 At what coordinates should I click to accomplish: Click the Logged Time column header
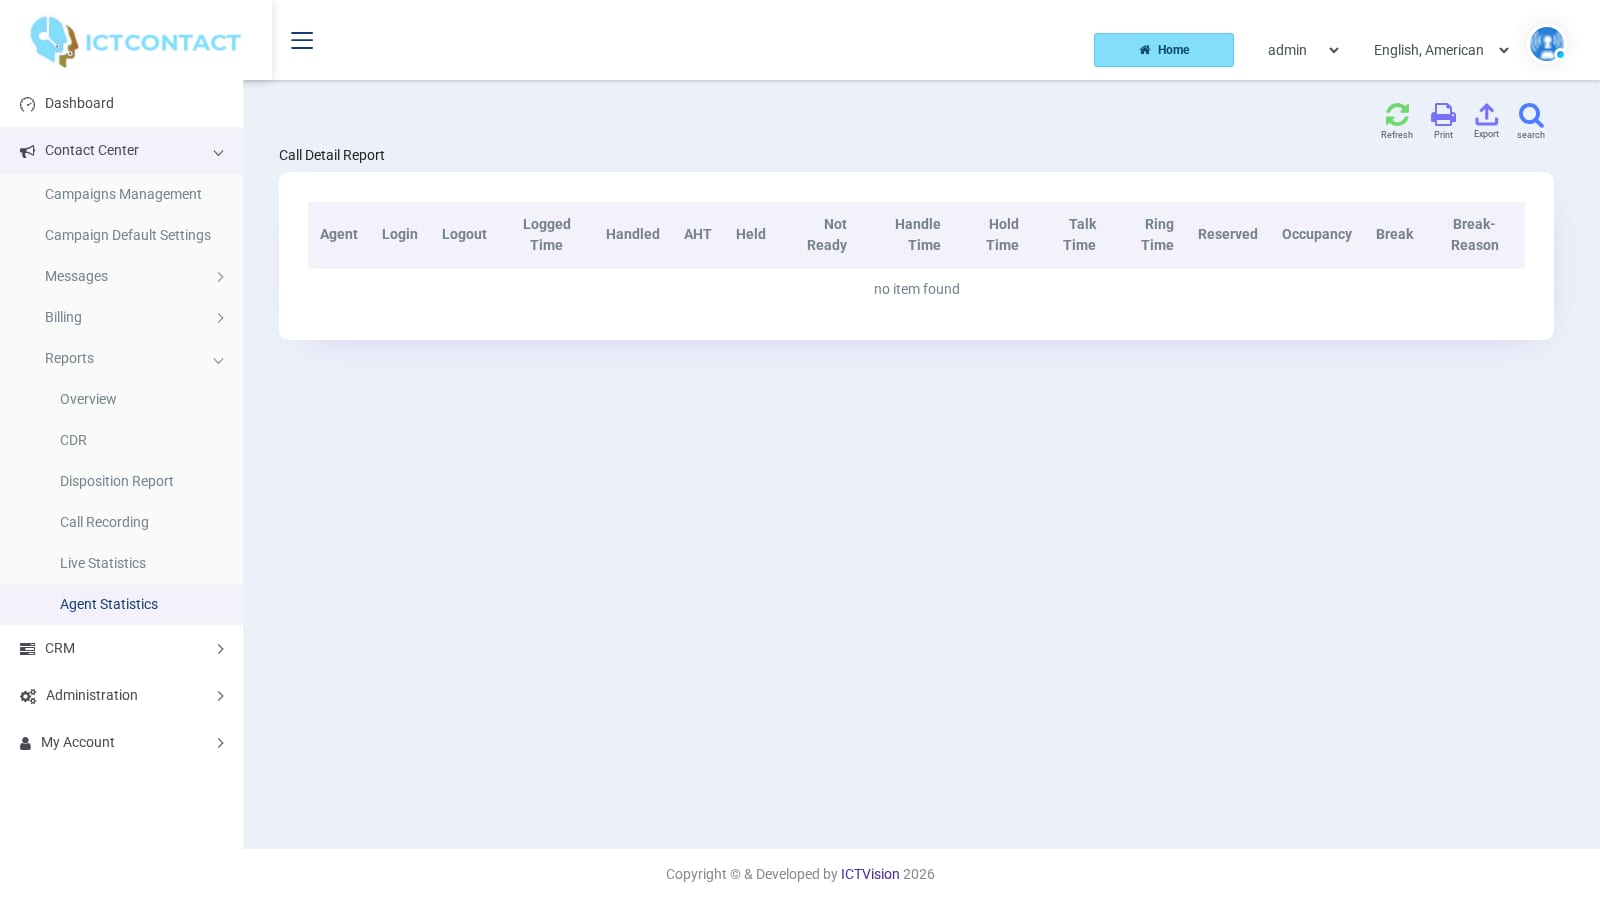point(547,235)
